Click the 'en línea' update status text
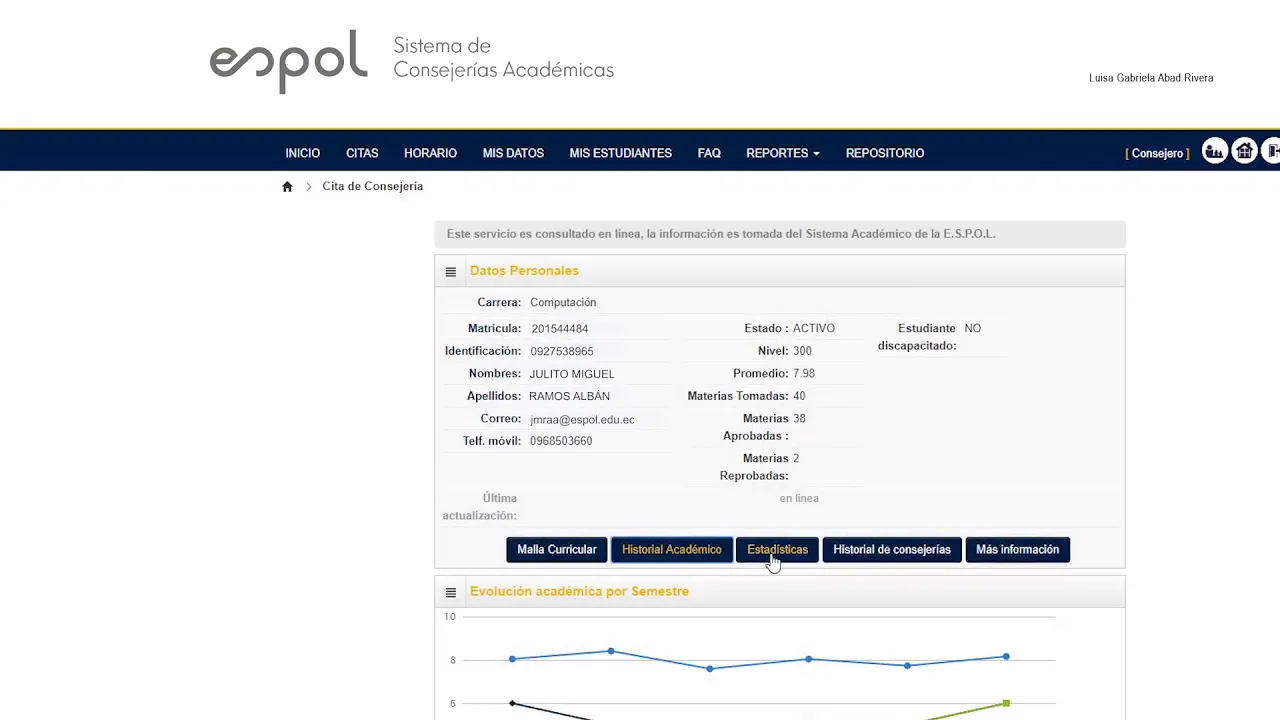This screenshot has height=720, width=1280. tap(799, 498)
